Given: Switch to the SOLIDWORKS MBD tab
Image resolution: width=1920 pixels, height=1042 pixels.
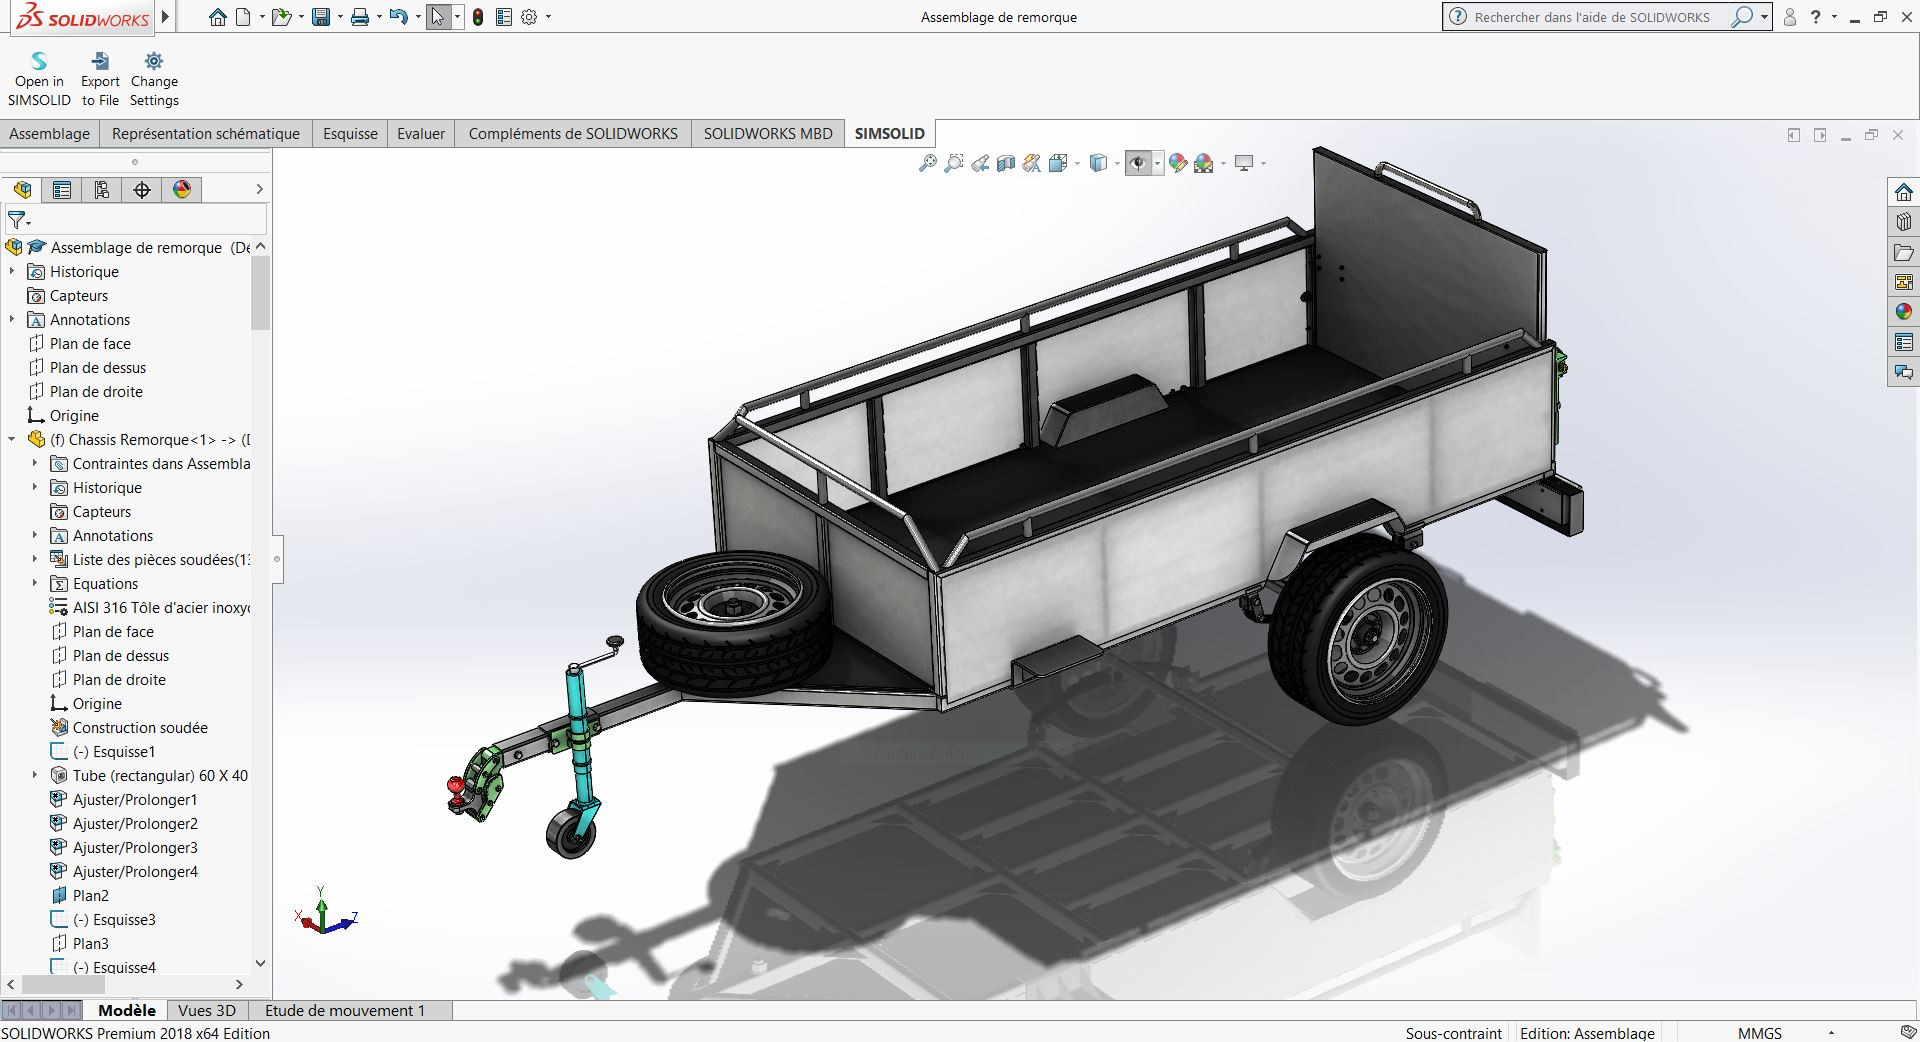Looking at the screenshot, I should tap(768, 133).
